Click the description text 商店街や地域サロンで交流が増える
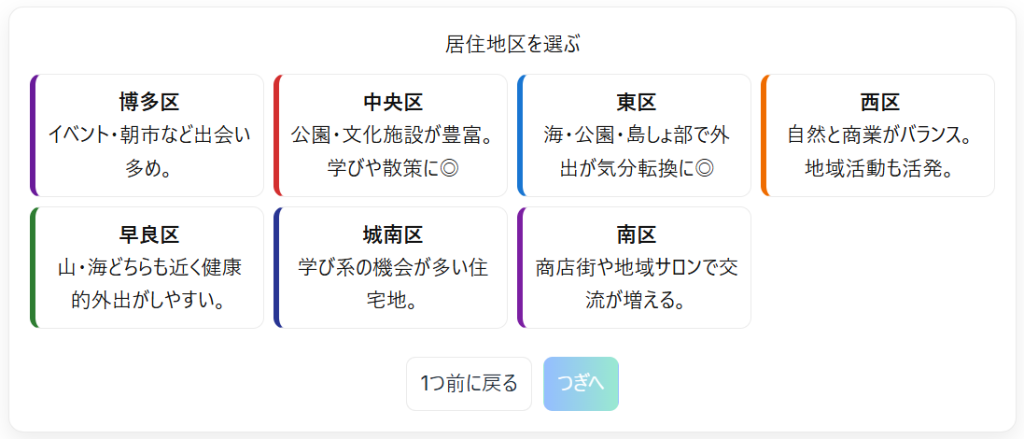The height and width of the screenshot is (439, 1024). (635, 283)
